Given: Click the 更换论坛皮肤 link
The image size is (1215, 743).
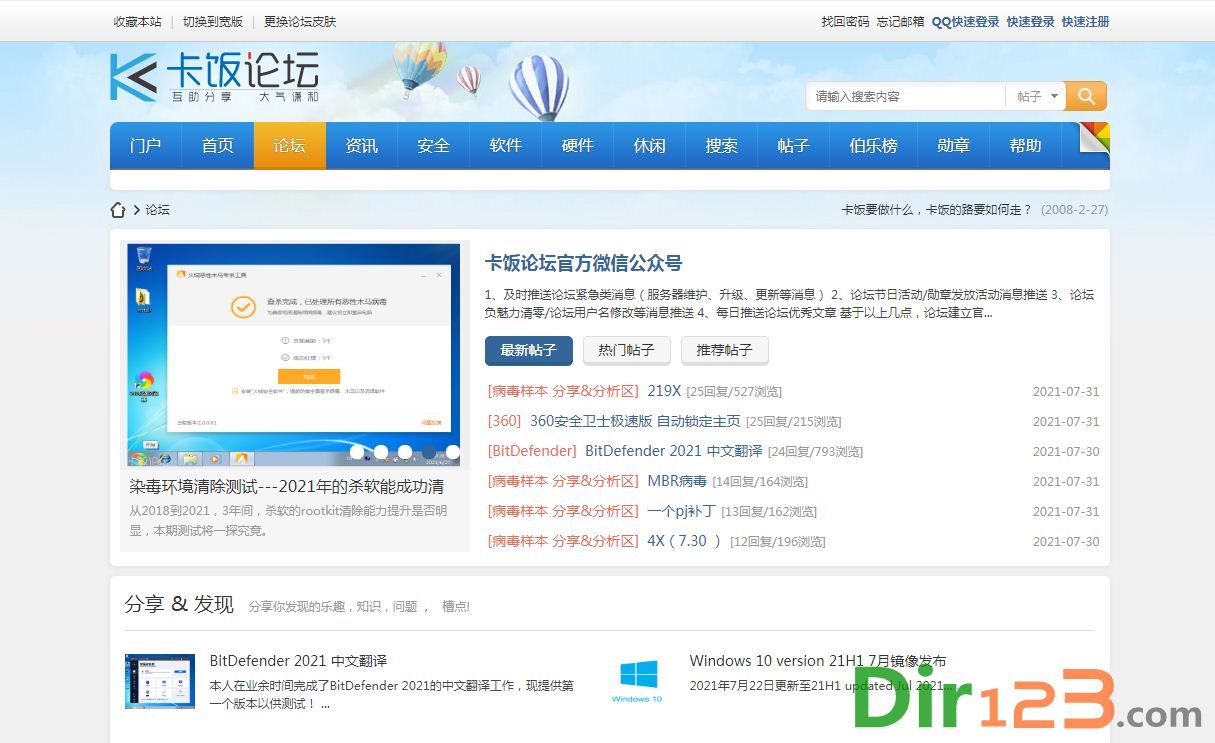Looking at the screenshot, I should [300, 21].
